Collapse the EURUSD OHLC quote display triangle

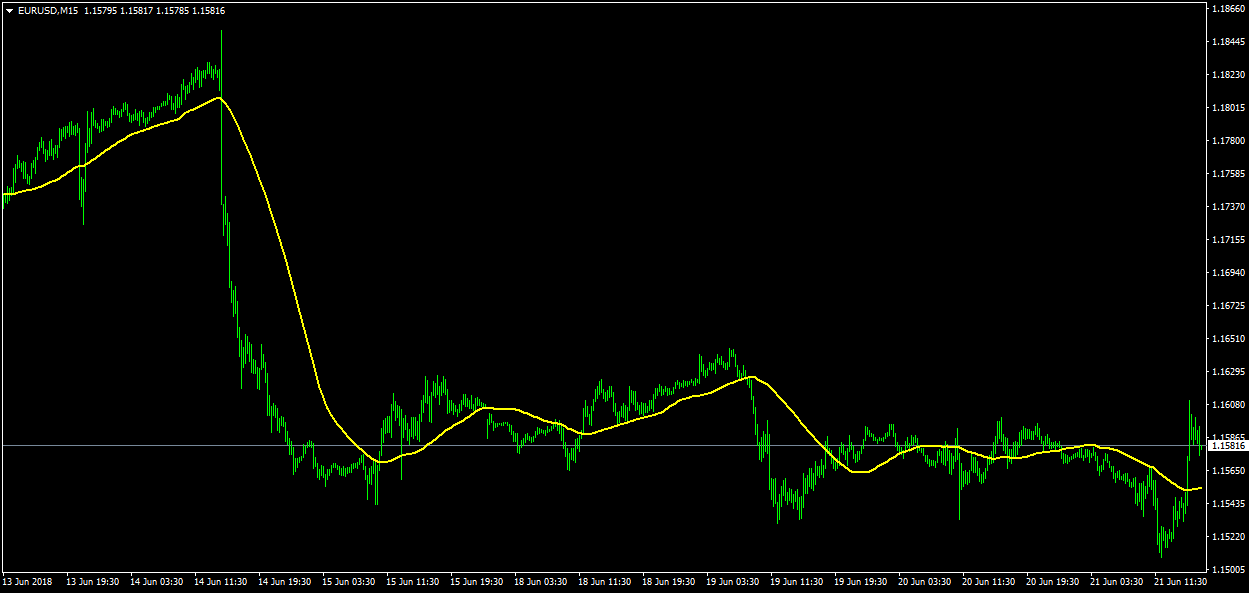pos(10,11)
